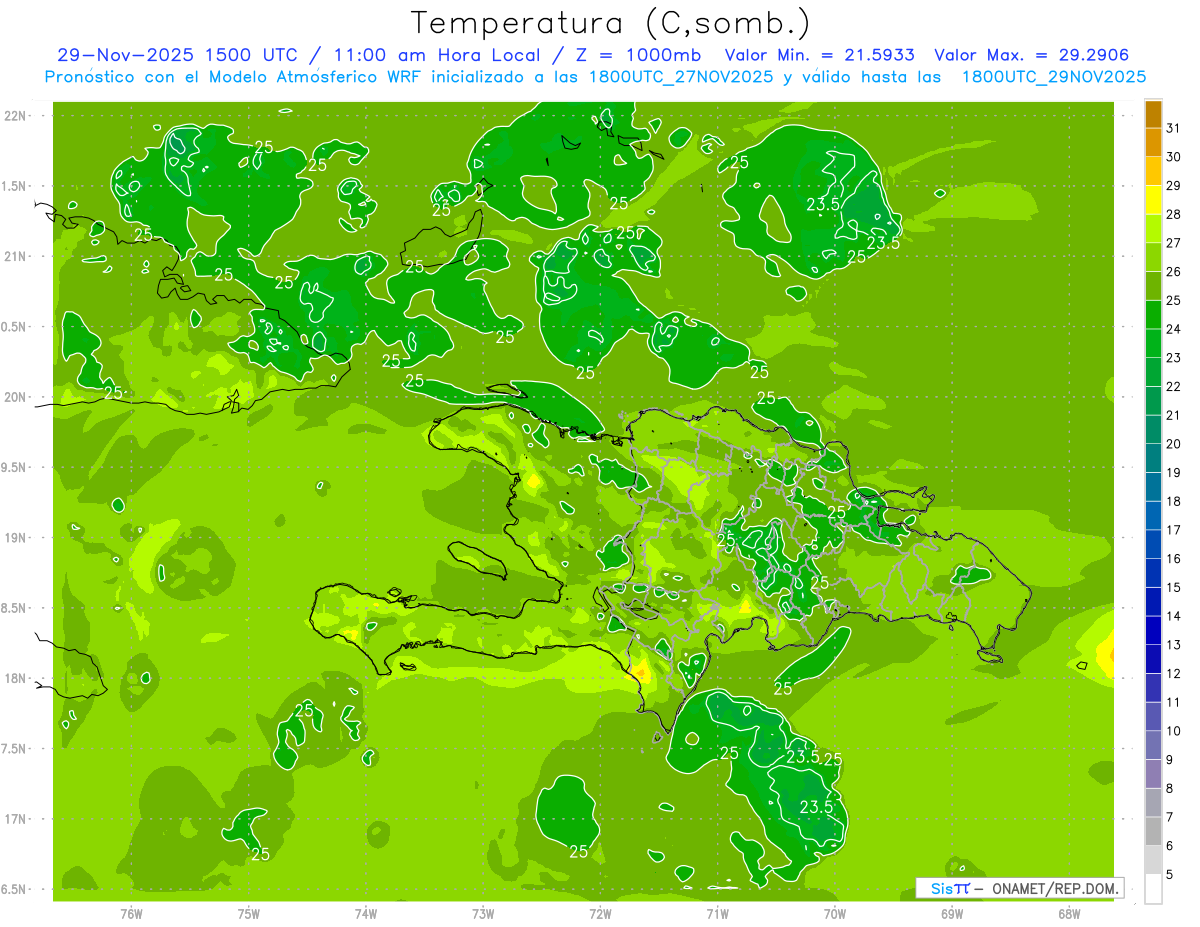Image resolution: width=1200 pixels, height=927 pixels.
Task: Click the '21N' latitude axis label
Action: coord(15,257)
